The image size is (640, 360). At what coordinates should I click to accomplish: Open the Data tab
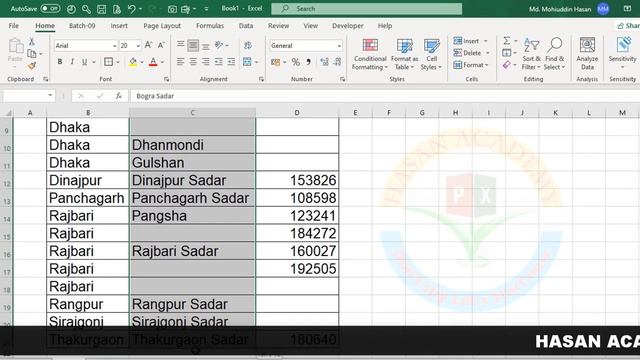click(246, 26)
